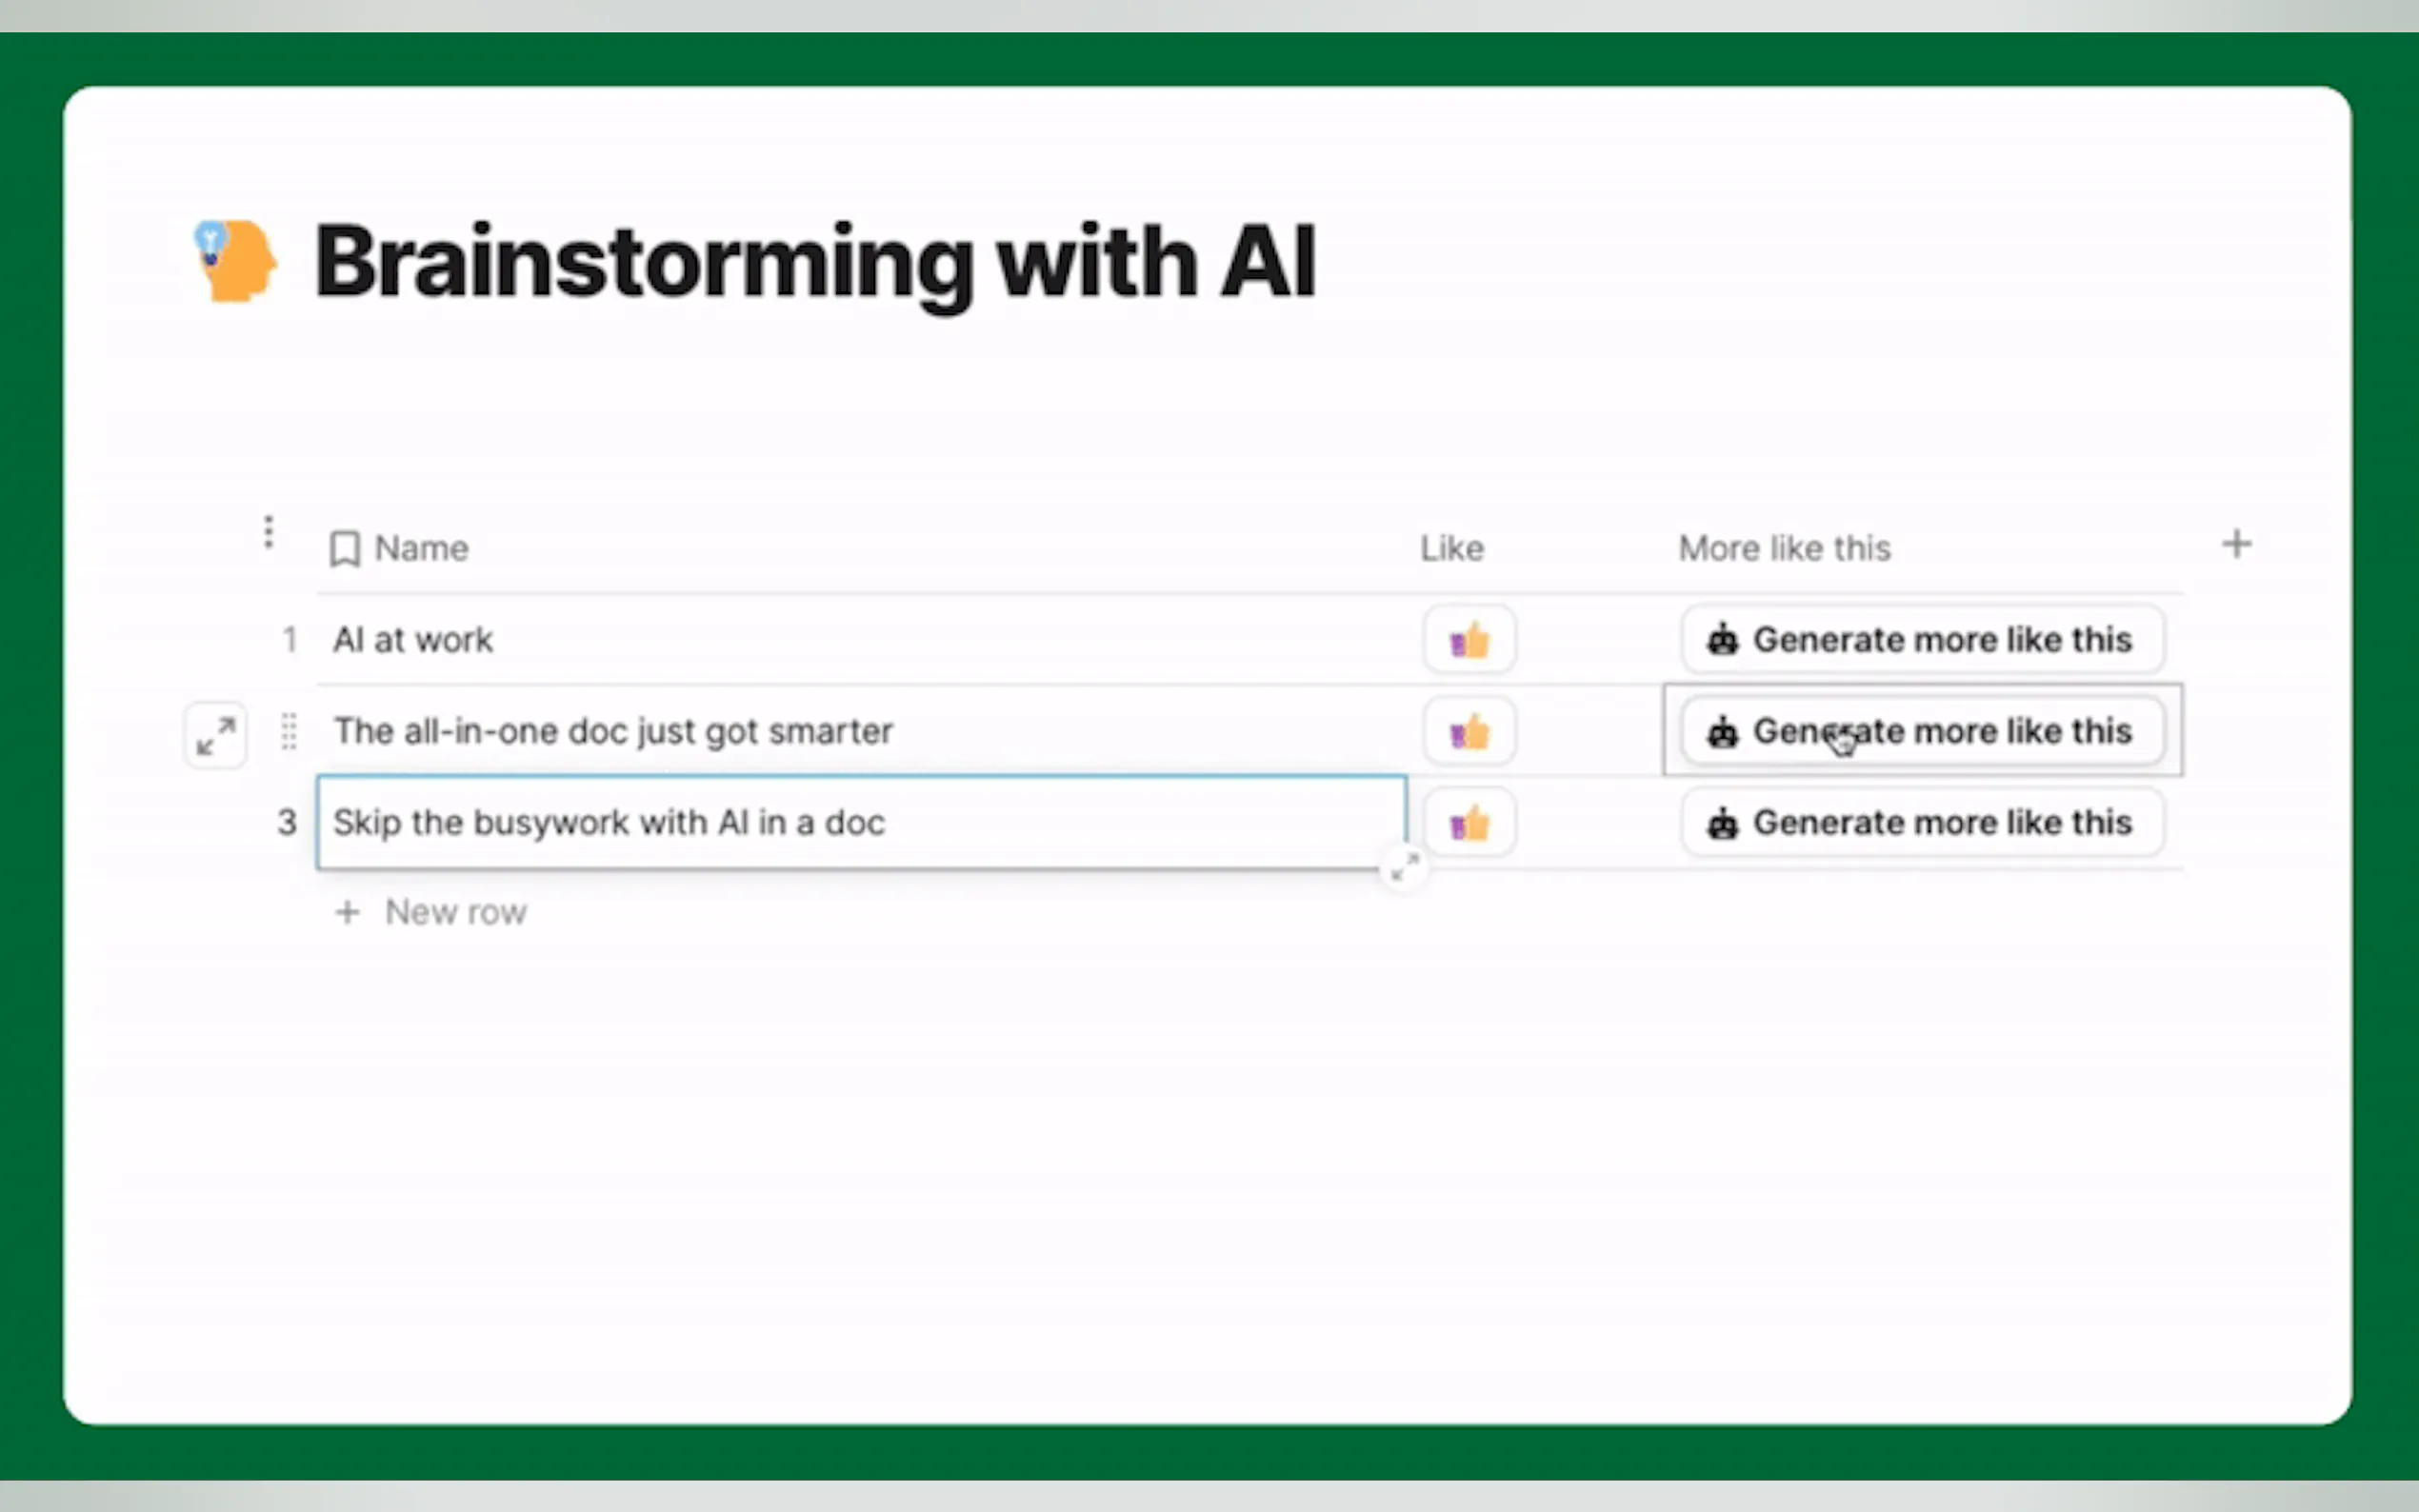Screen dimensions: 2419x1512
Task: Grab the drag handle on second row
Action: click(289, 731)
